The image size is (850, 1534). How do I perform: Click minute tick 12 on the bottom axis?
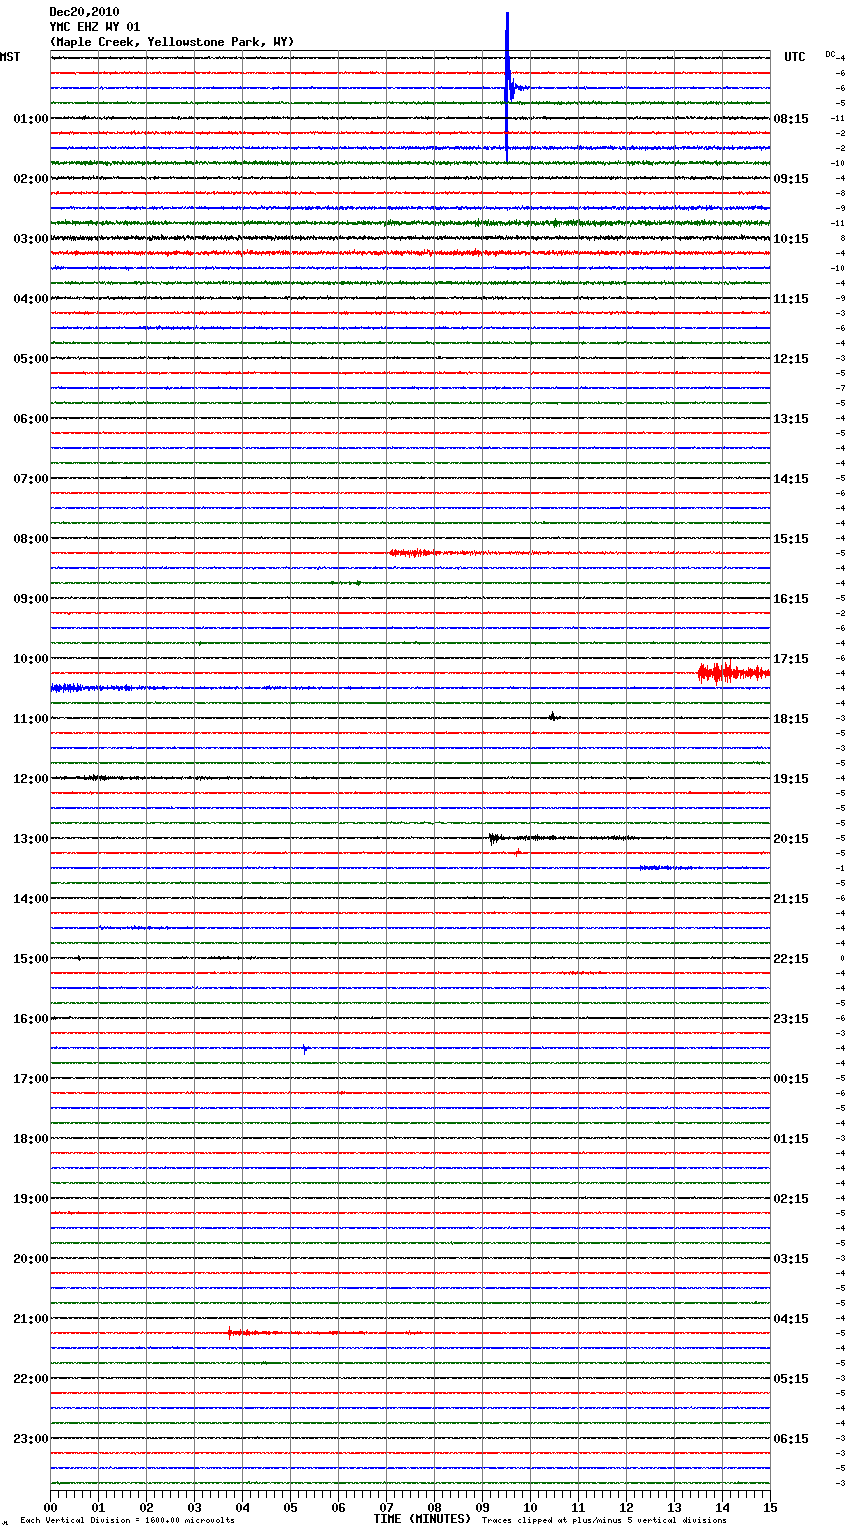627,1507
